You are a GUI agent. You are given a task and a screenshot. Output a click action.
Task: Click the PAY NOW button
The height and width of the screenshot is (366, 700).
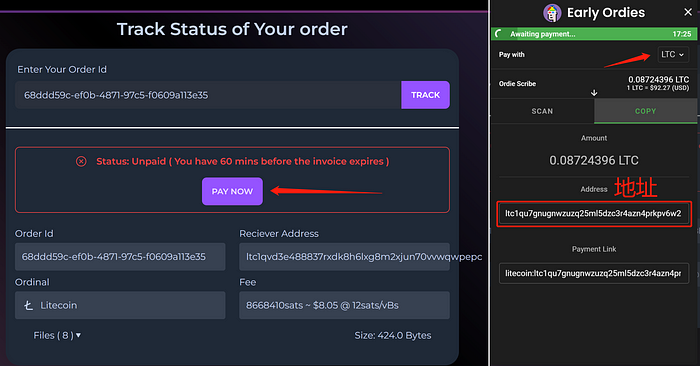(x=232, y=191)
